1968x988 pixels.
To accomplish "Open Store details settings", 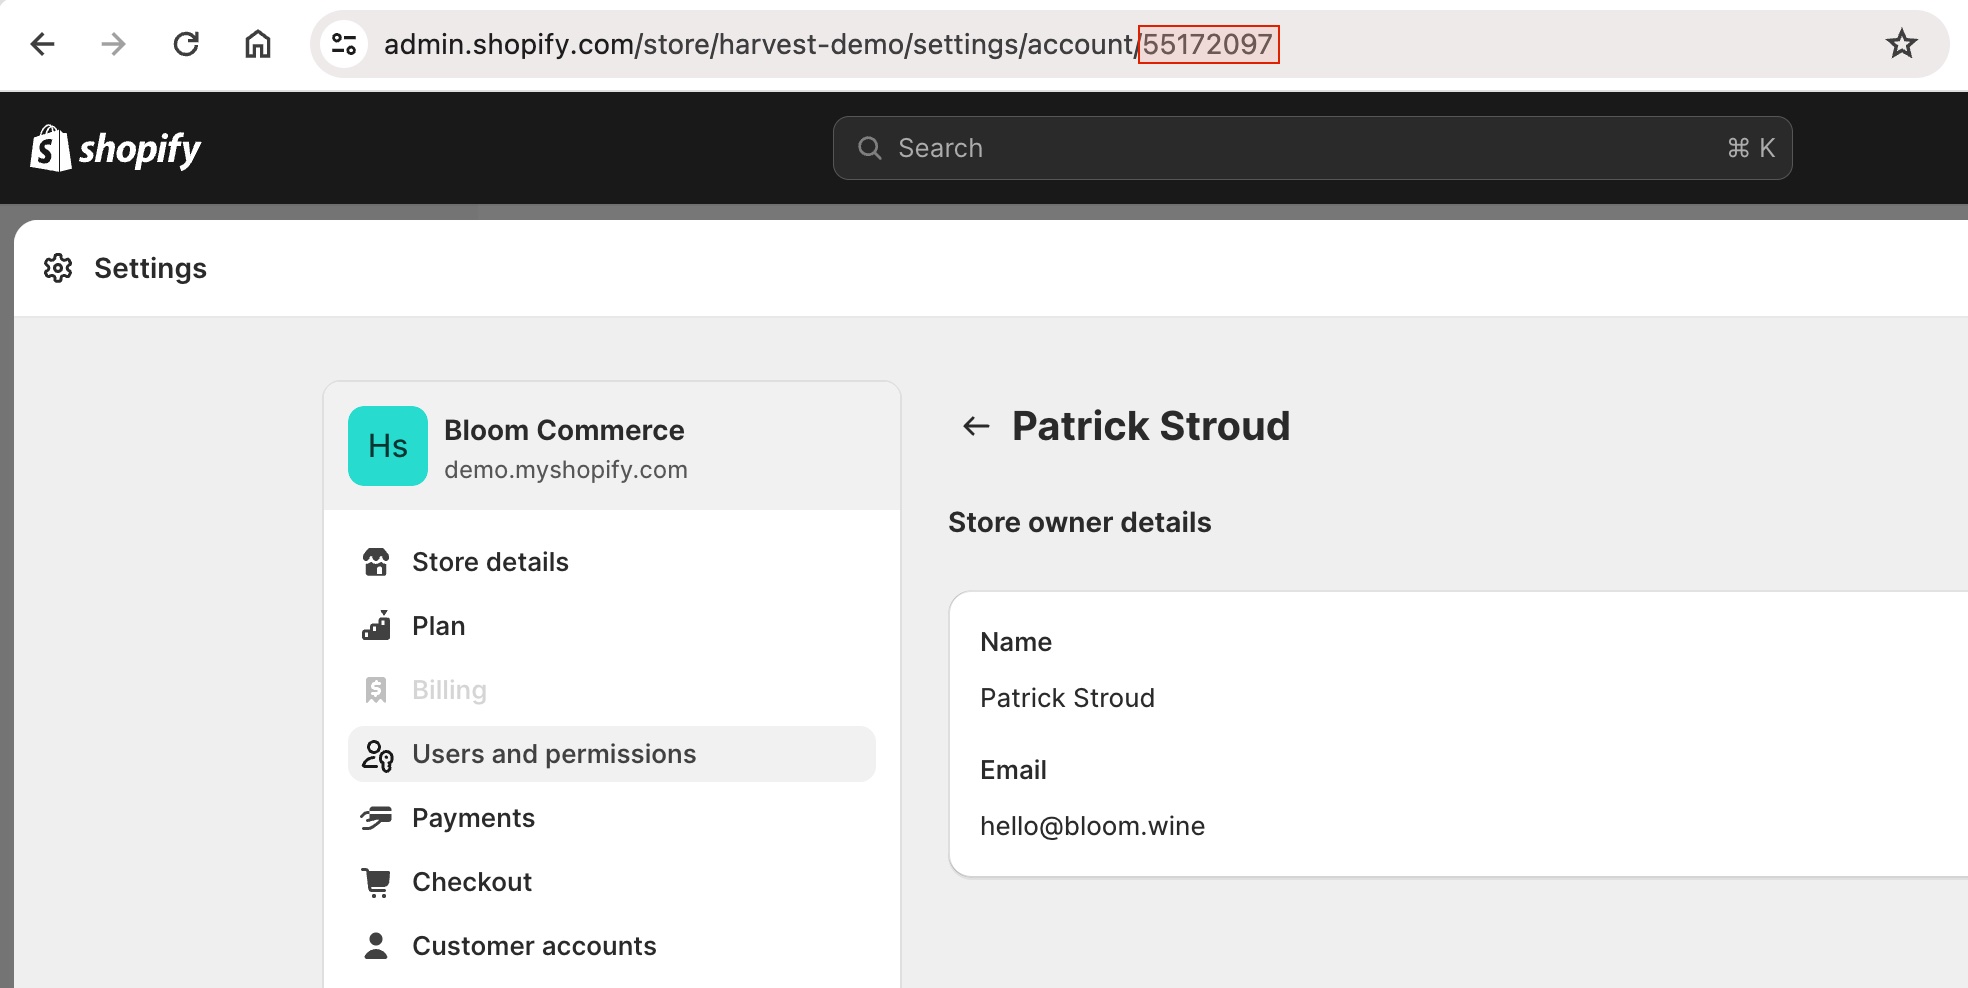I will [490, 562].
